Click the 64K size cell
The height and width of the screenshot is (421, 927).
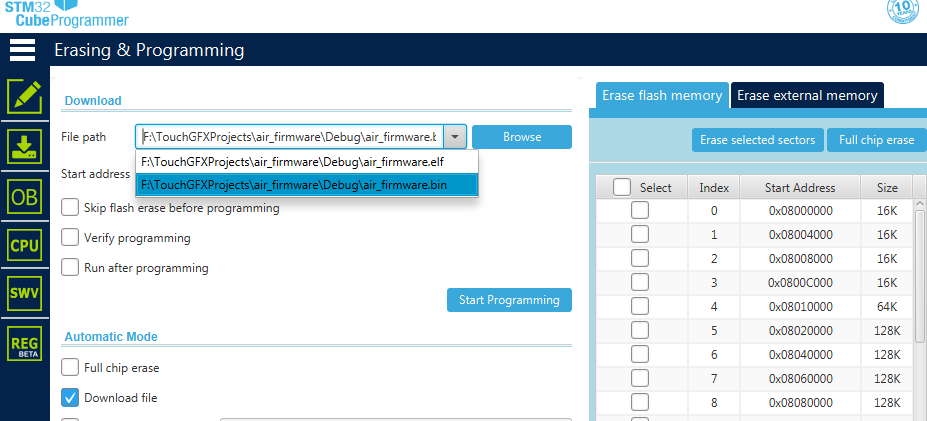click(x=887, y=306)
